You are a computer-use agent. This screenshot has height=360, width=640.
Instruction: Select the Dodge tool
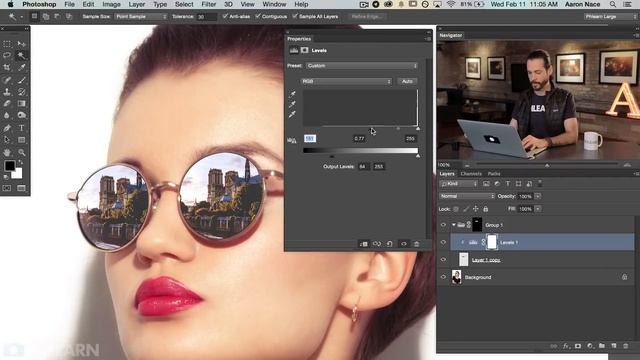click(x=21, y=116)
